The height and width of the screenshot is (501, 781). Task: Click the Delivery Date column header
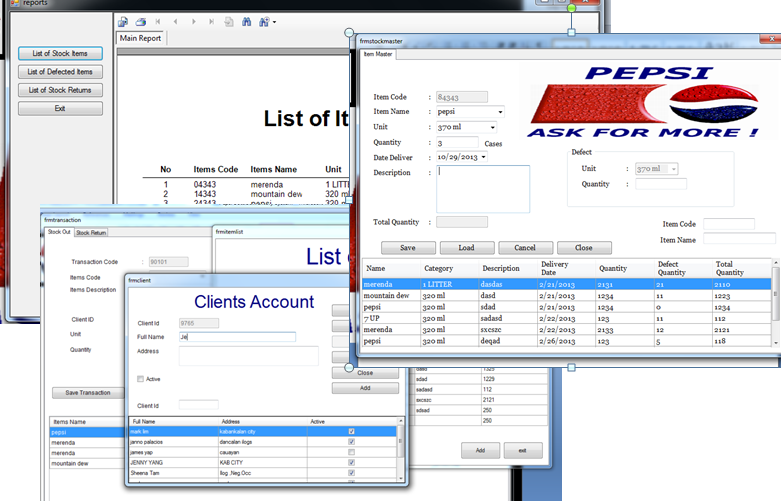click(566, 268)
